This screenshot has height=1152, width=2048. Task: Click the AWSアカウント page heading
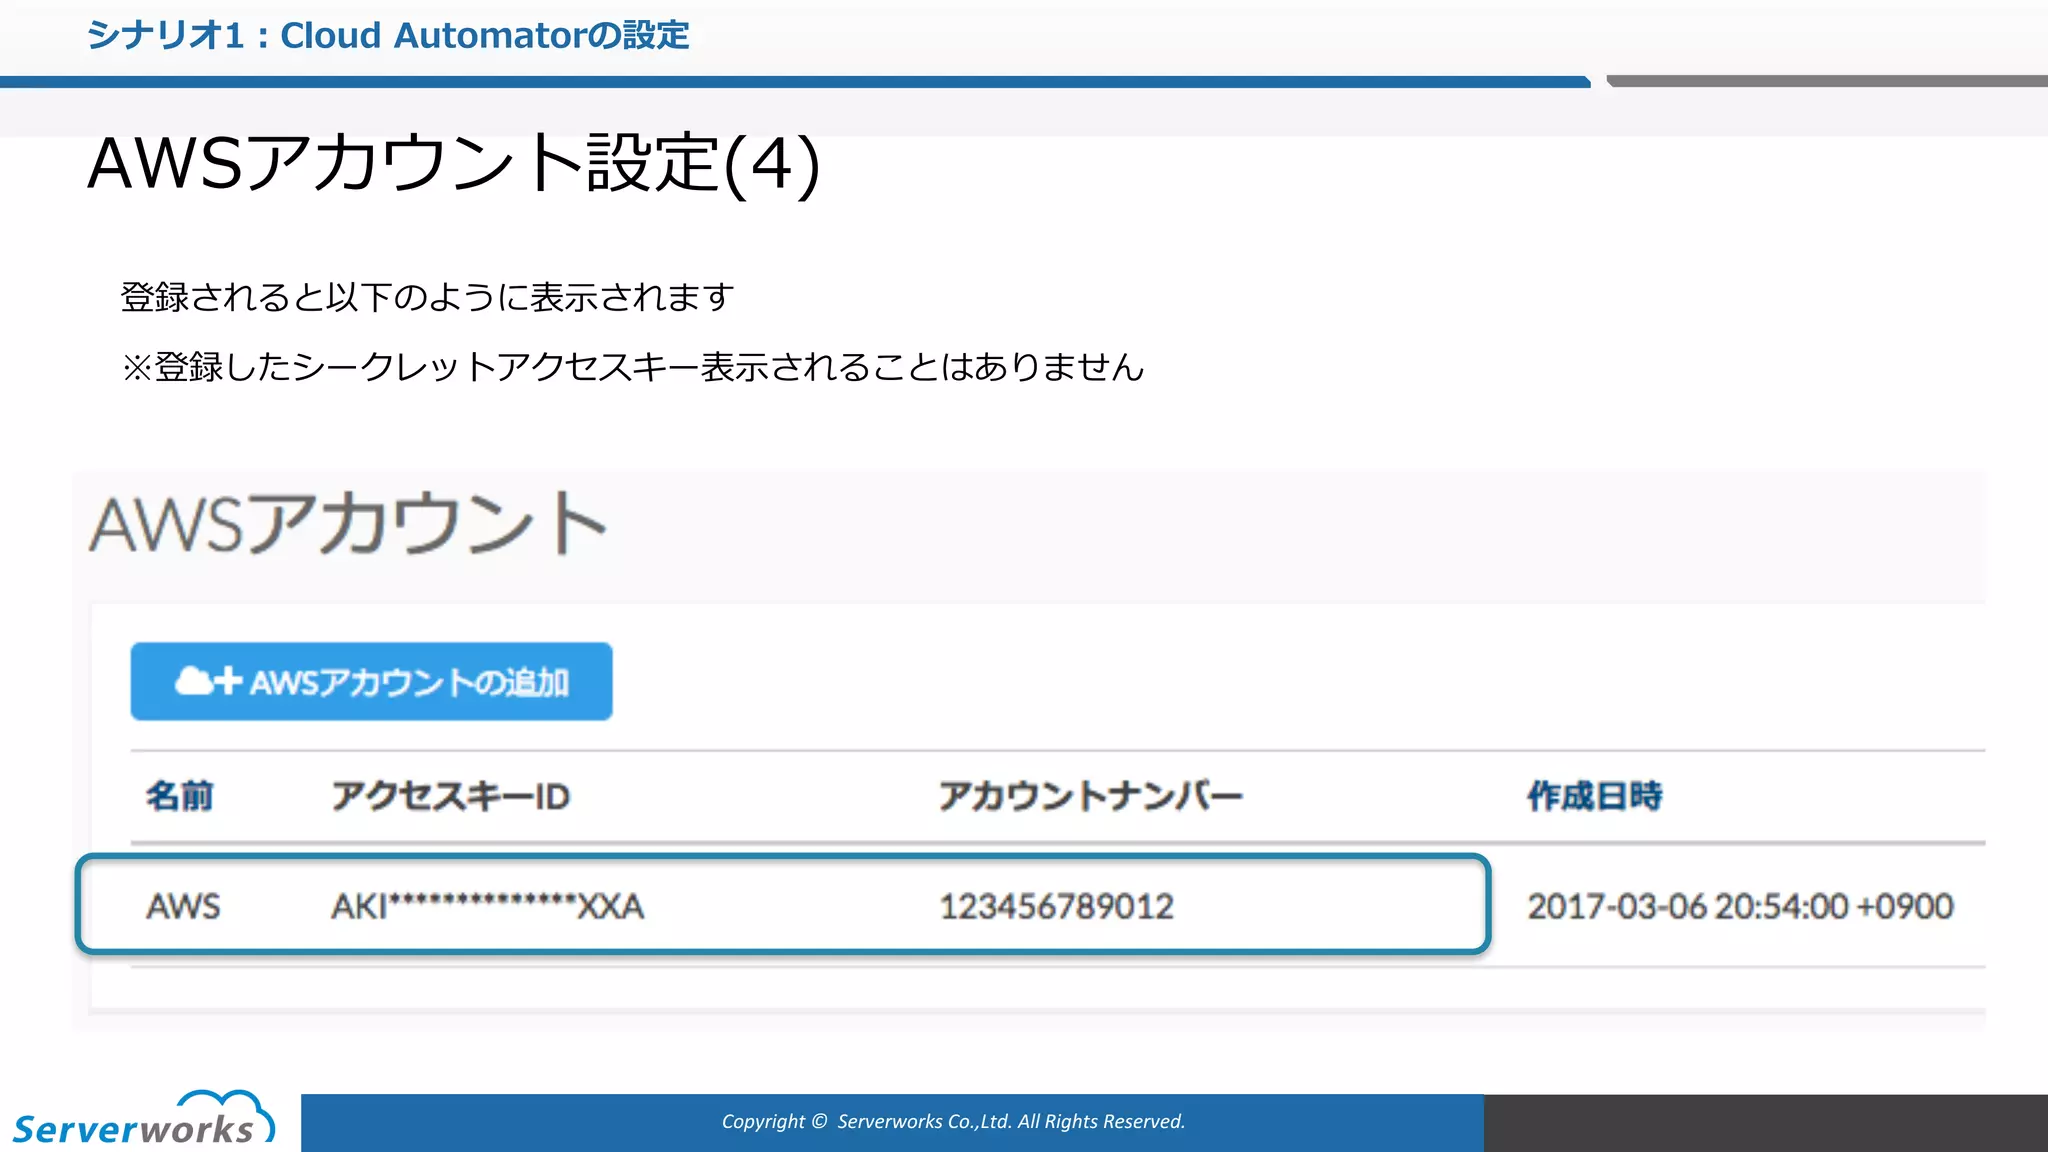click(348, 523)
